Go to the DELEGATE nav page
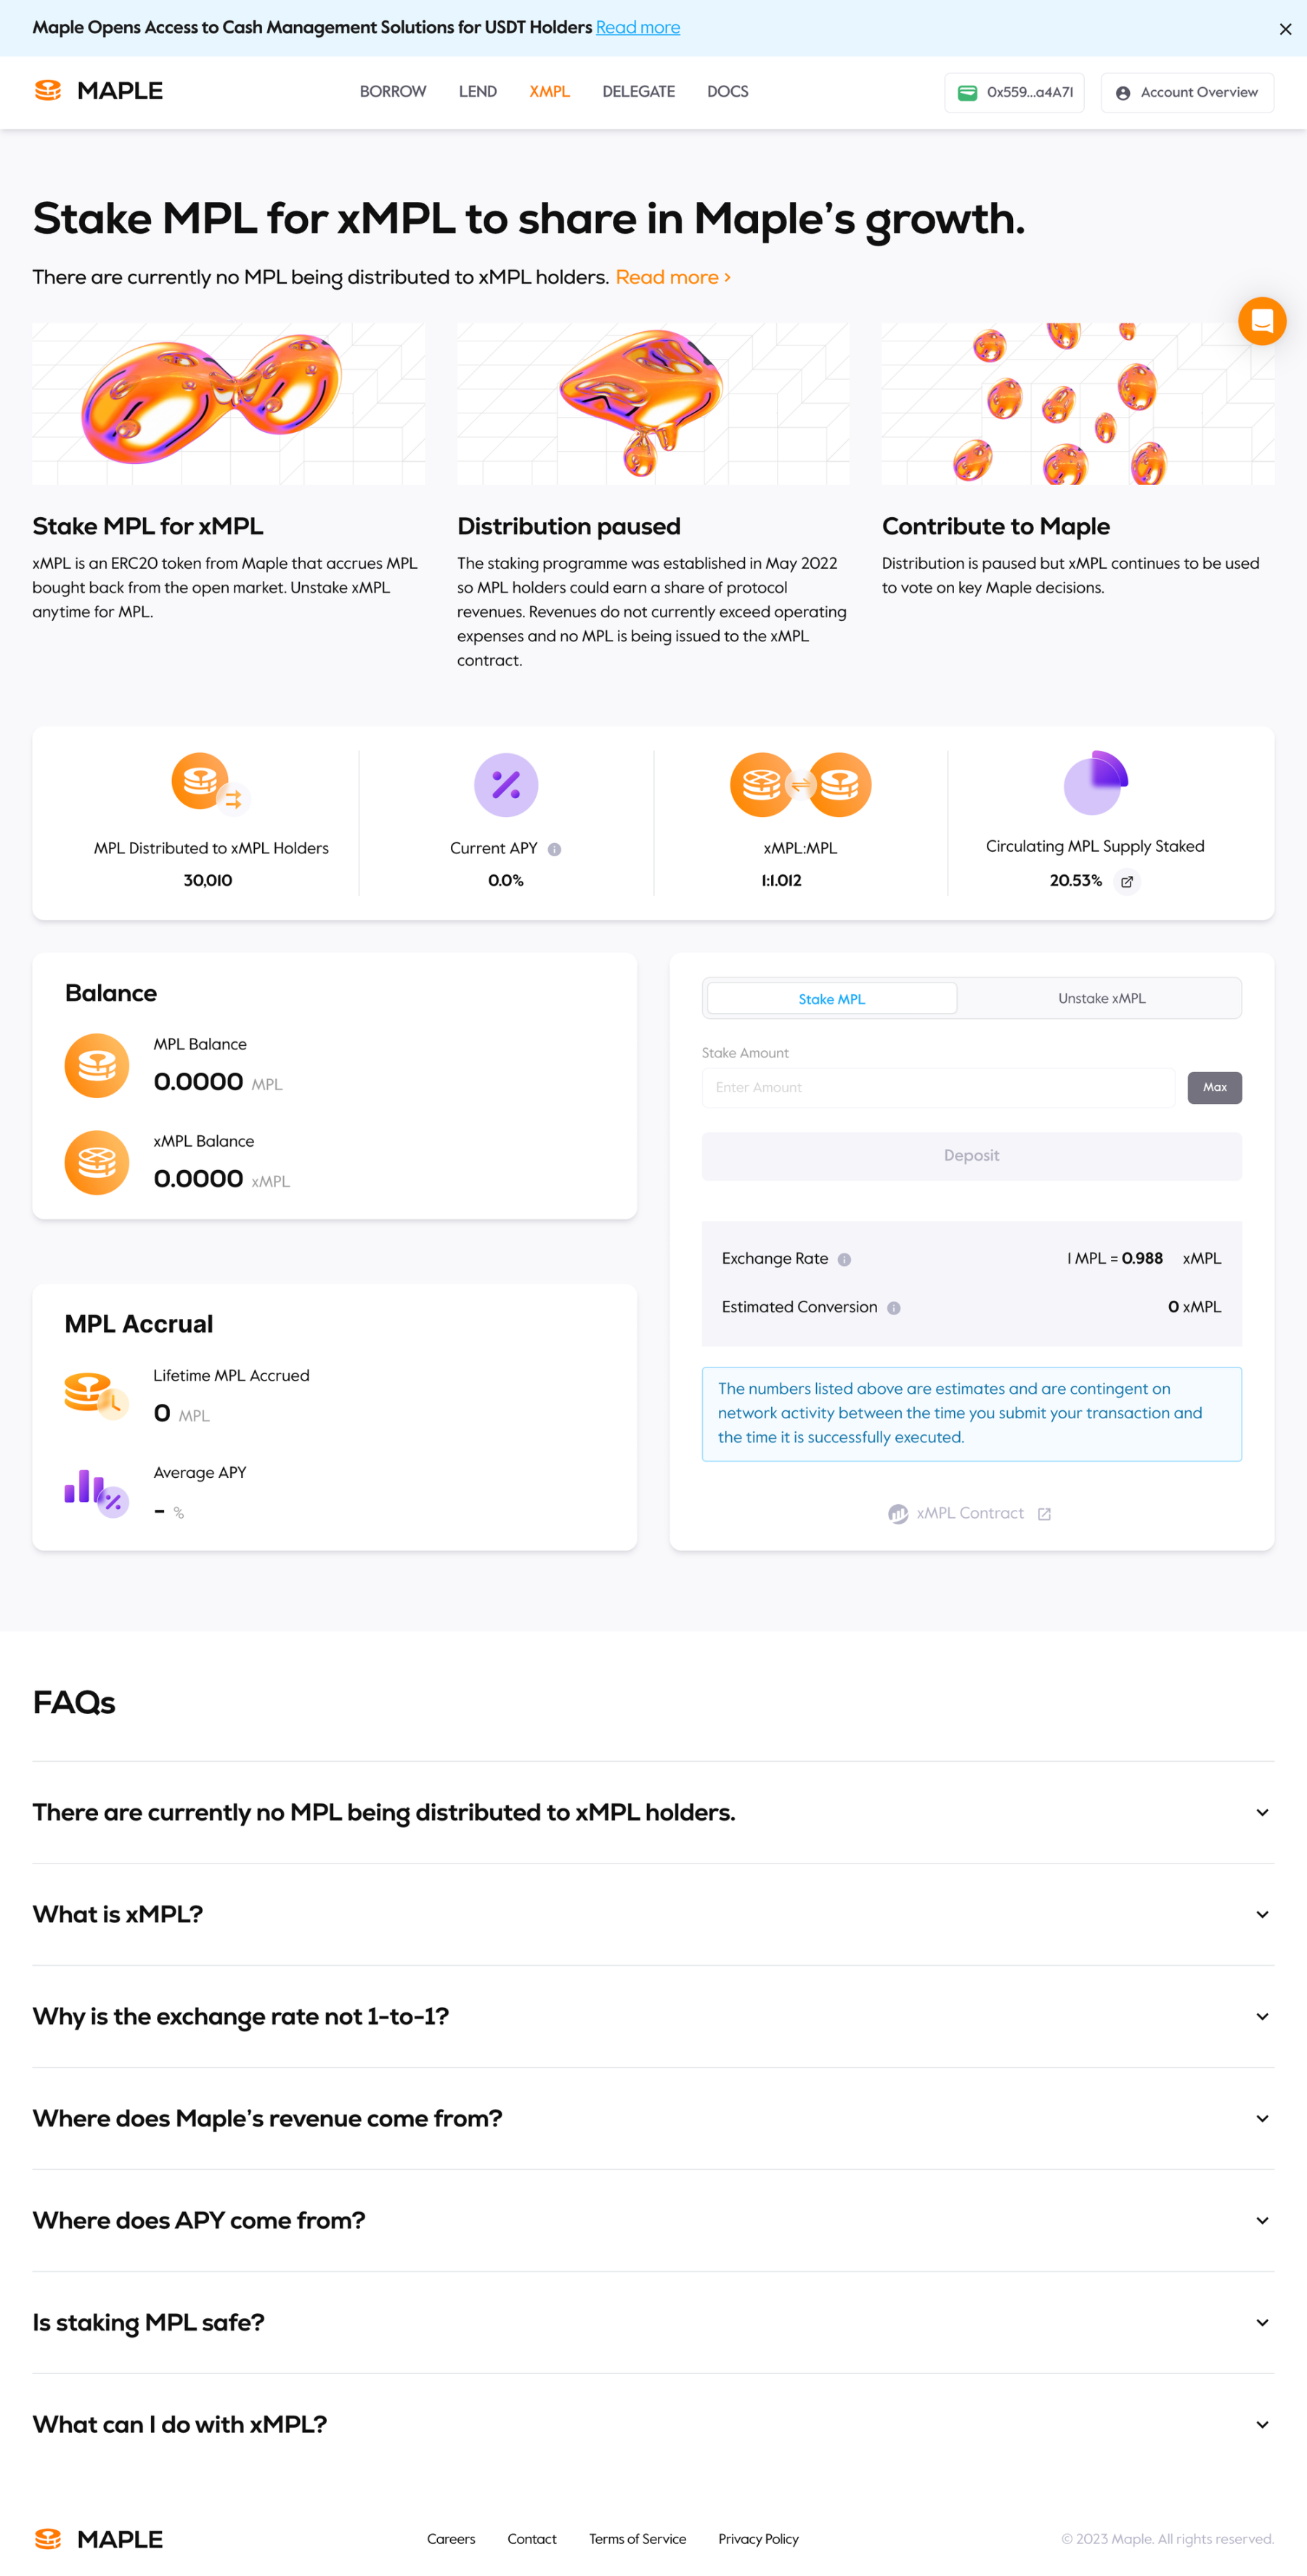Viewport: 1307px width, 2576px height. (x=638, y=92)
